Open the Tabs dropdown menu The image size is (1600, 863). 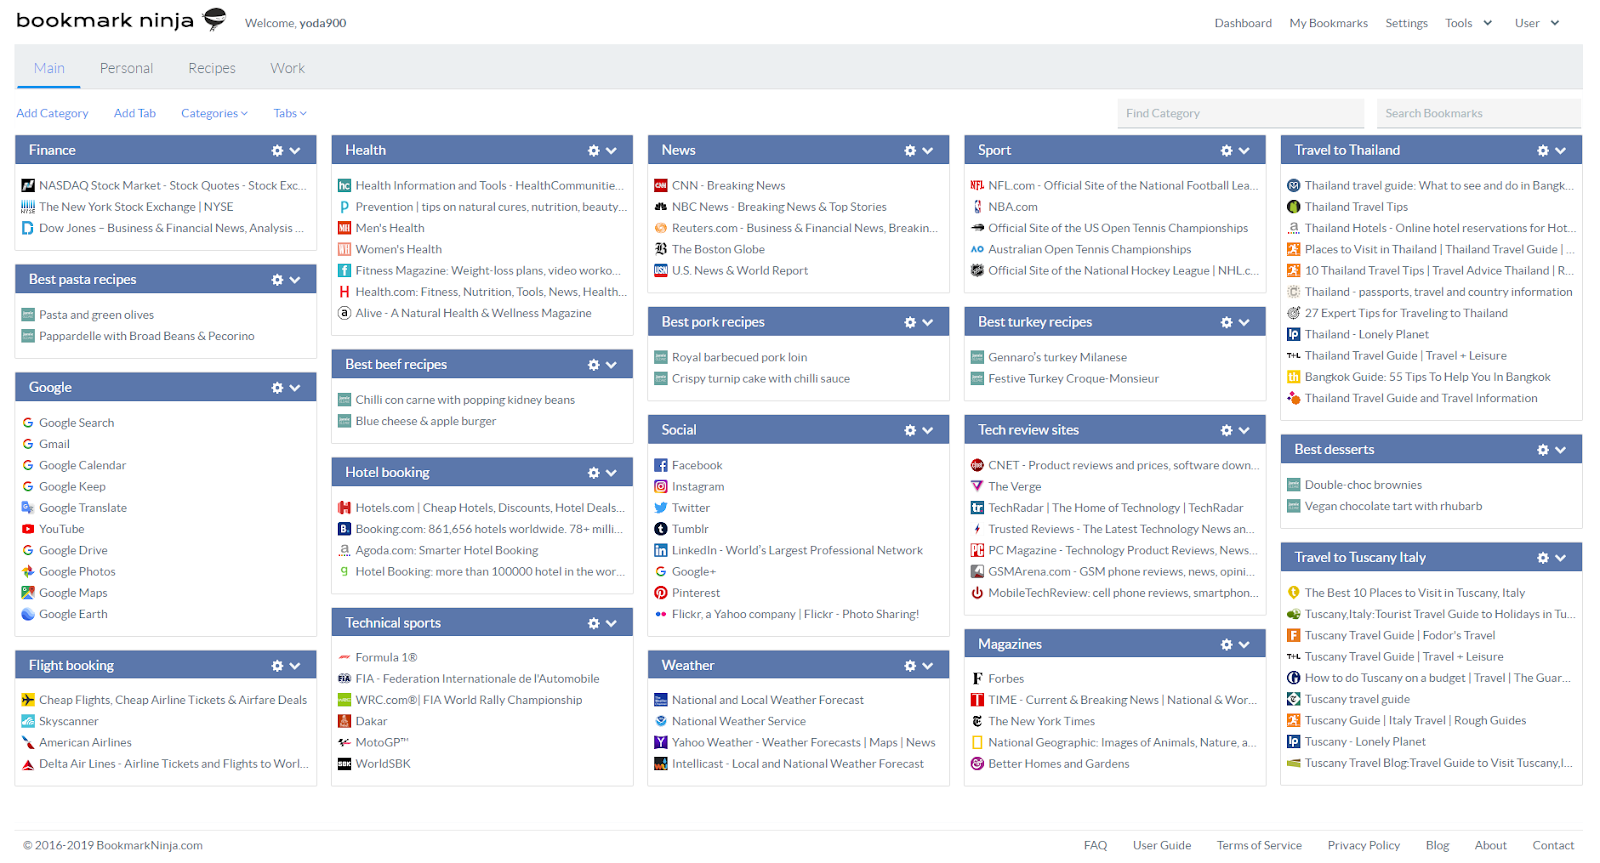click(x=290, y=114)
